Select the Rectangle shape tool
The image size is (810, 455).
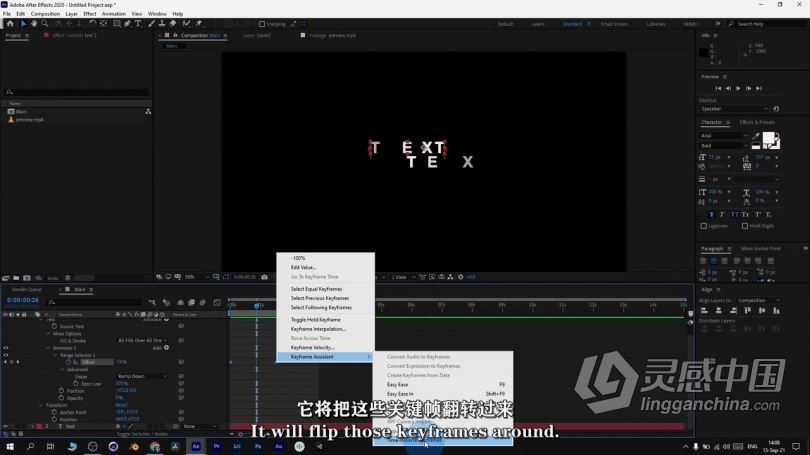[x=117, y=24]
